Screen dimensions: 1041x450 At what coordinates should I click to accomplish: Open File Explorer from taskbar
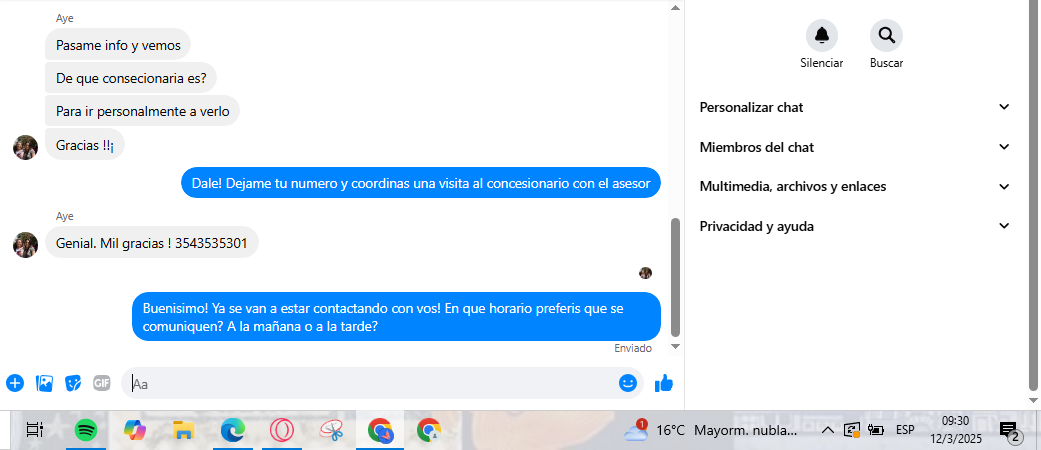(183, 430)
